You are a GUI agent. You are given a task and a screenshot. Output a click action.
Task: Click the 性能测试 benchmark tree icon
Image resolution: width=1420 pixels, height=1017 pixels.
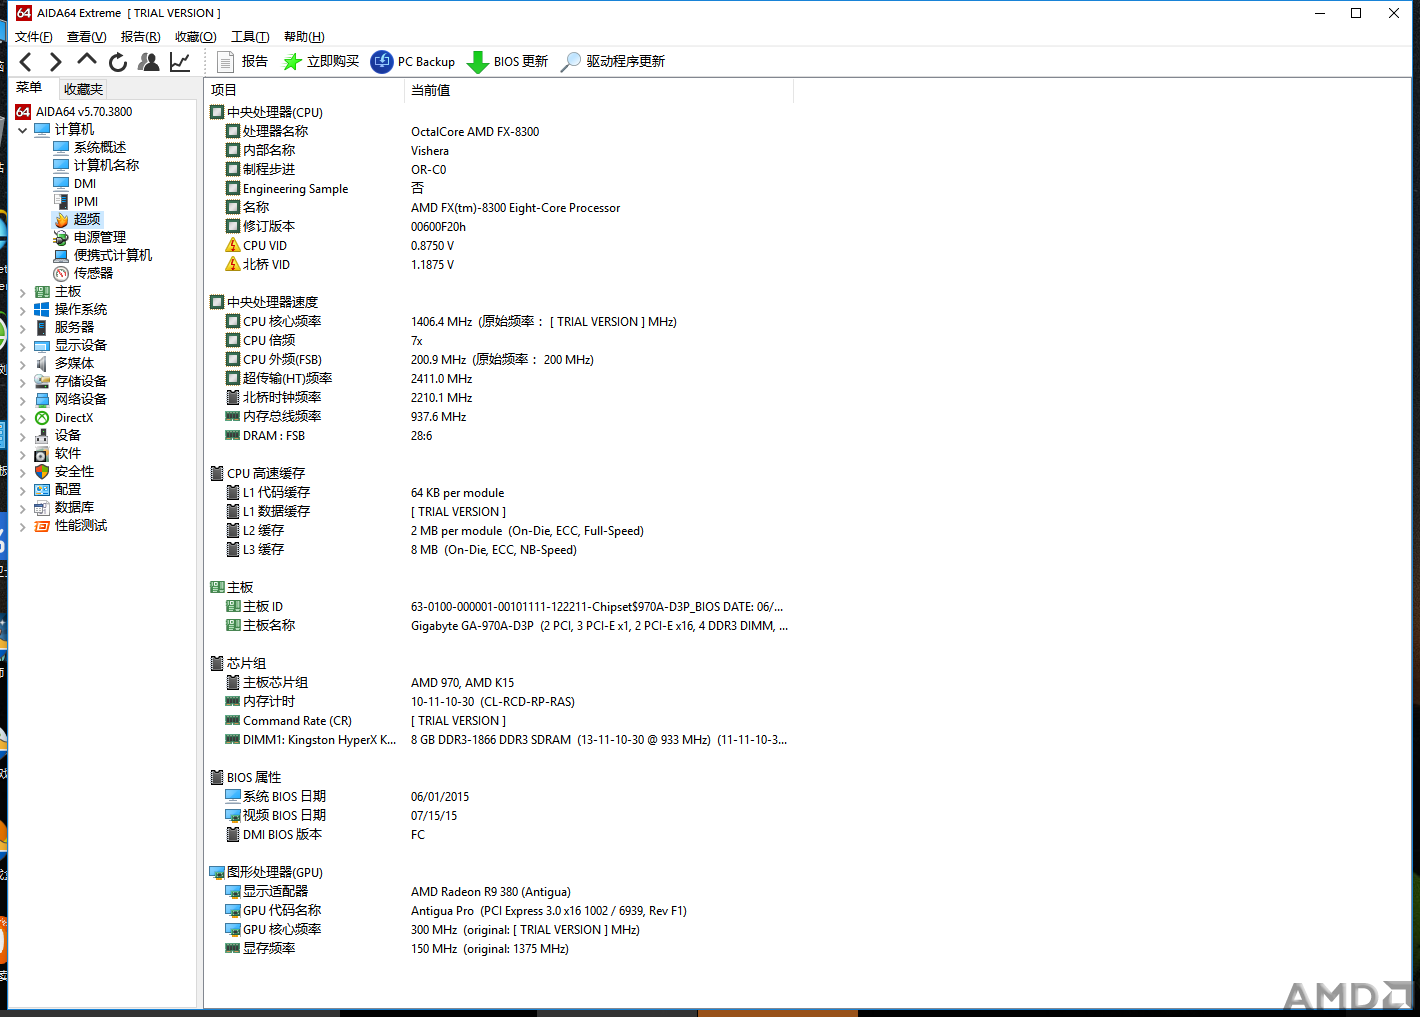[x=41, y=526]
